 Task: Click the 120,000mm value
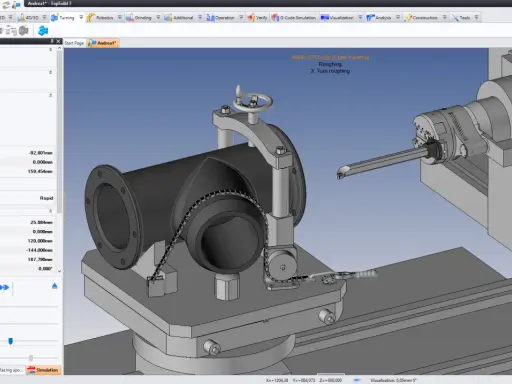(40, 241)
